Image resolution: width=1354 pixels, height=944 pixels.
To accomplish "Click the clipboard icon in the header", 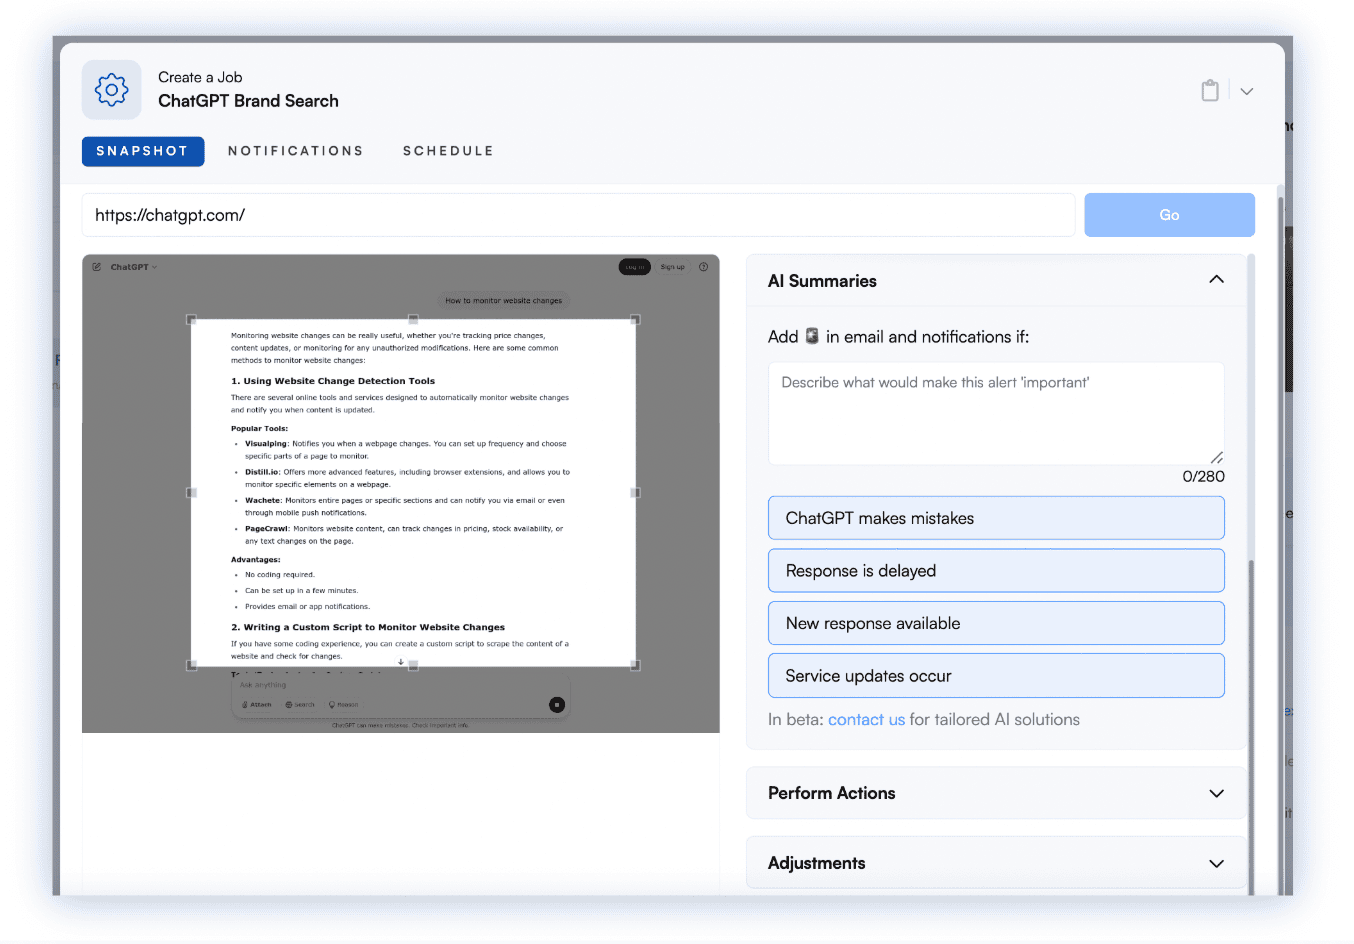I will pyautogui.click(x=1210, y=90).
